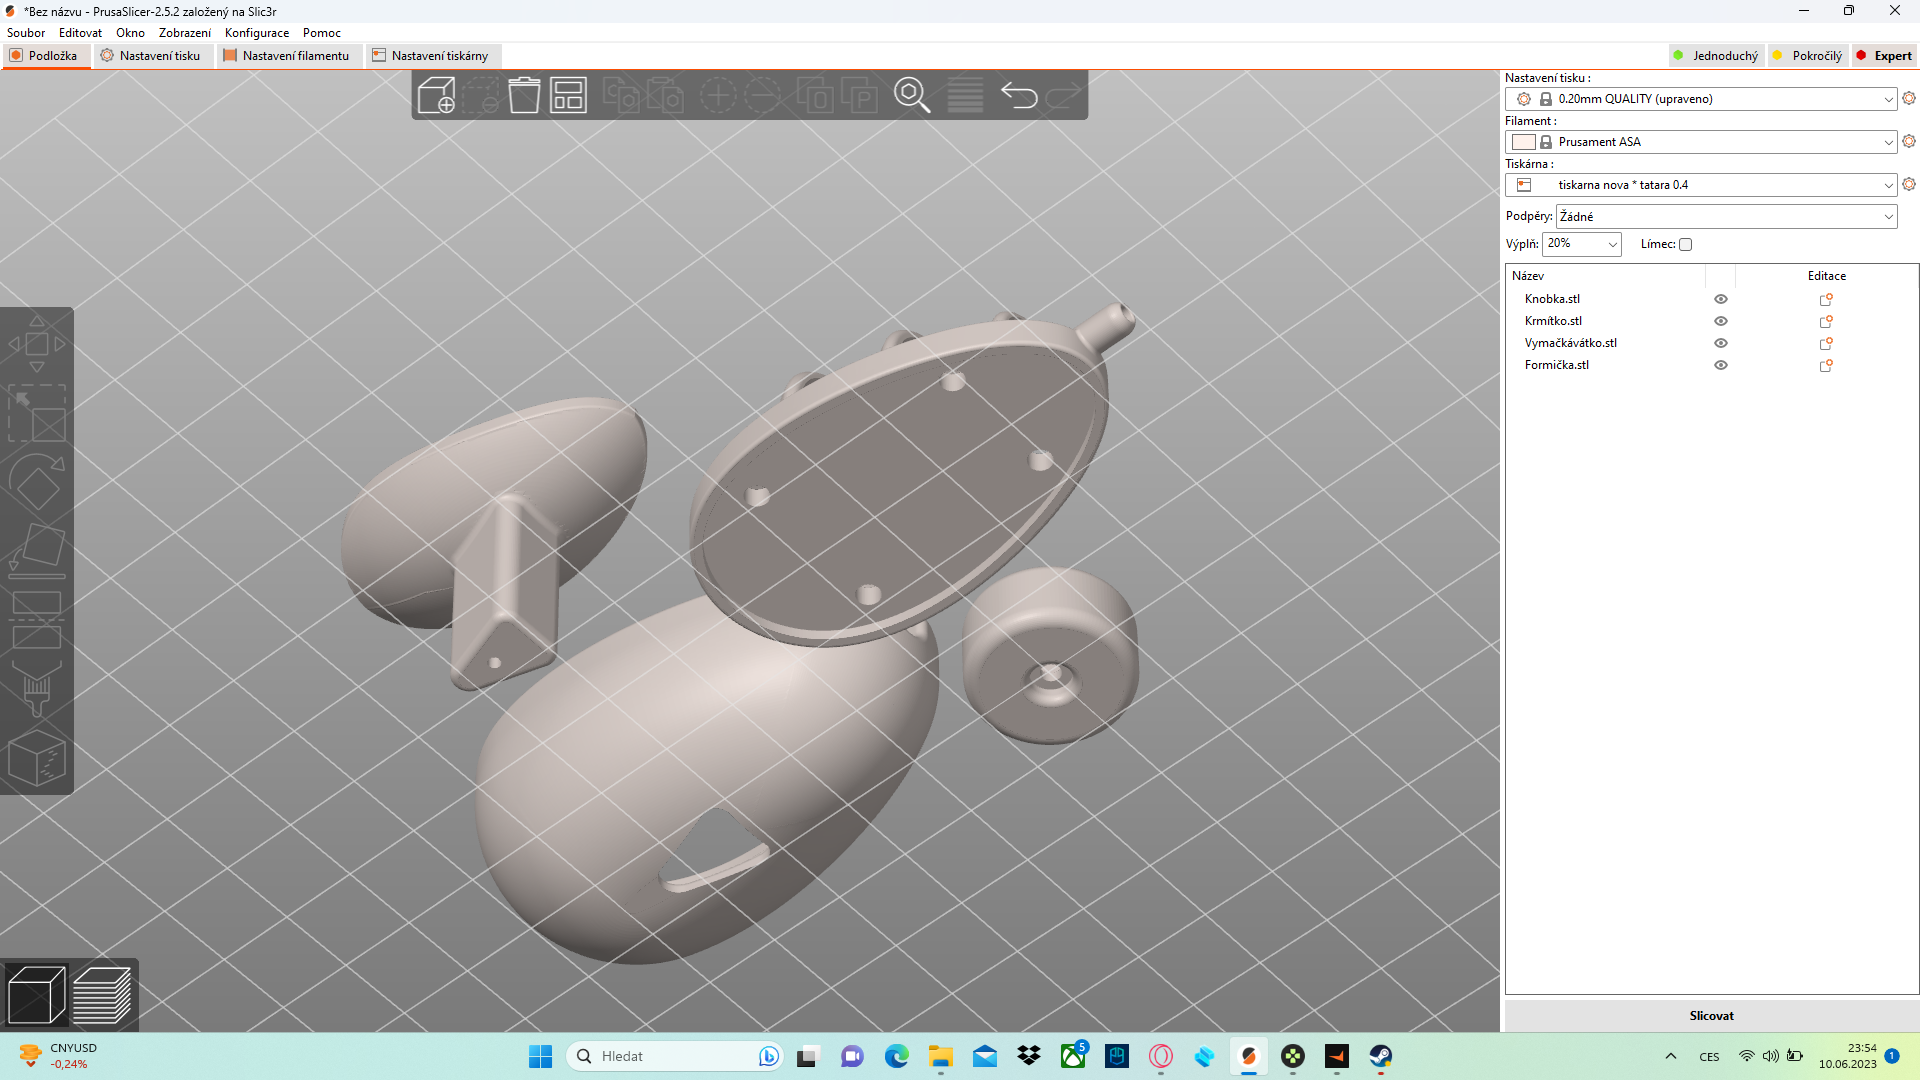Click the Arrange objects icon
This screenshot has width=1920, height=1080.
(568, 96)
